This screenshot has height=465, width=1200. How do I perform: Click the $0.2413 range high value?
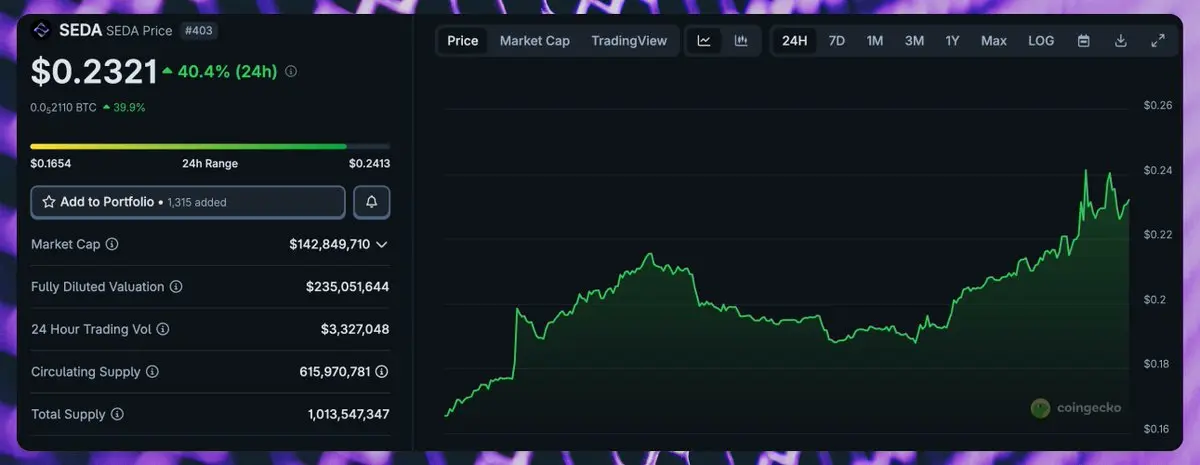point(369,163)
